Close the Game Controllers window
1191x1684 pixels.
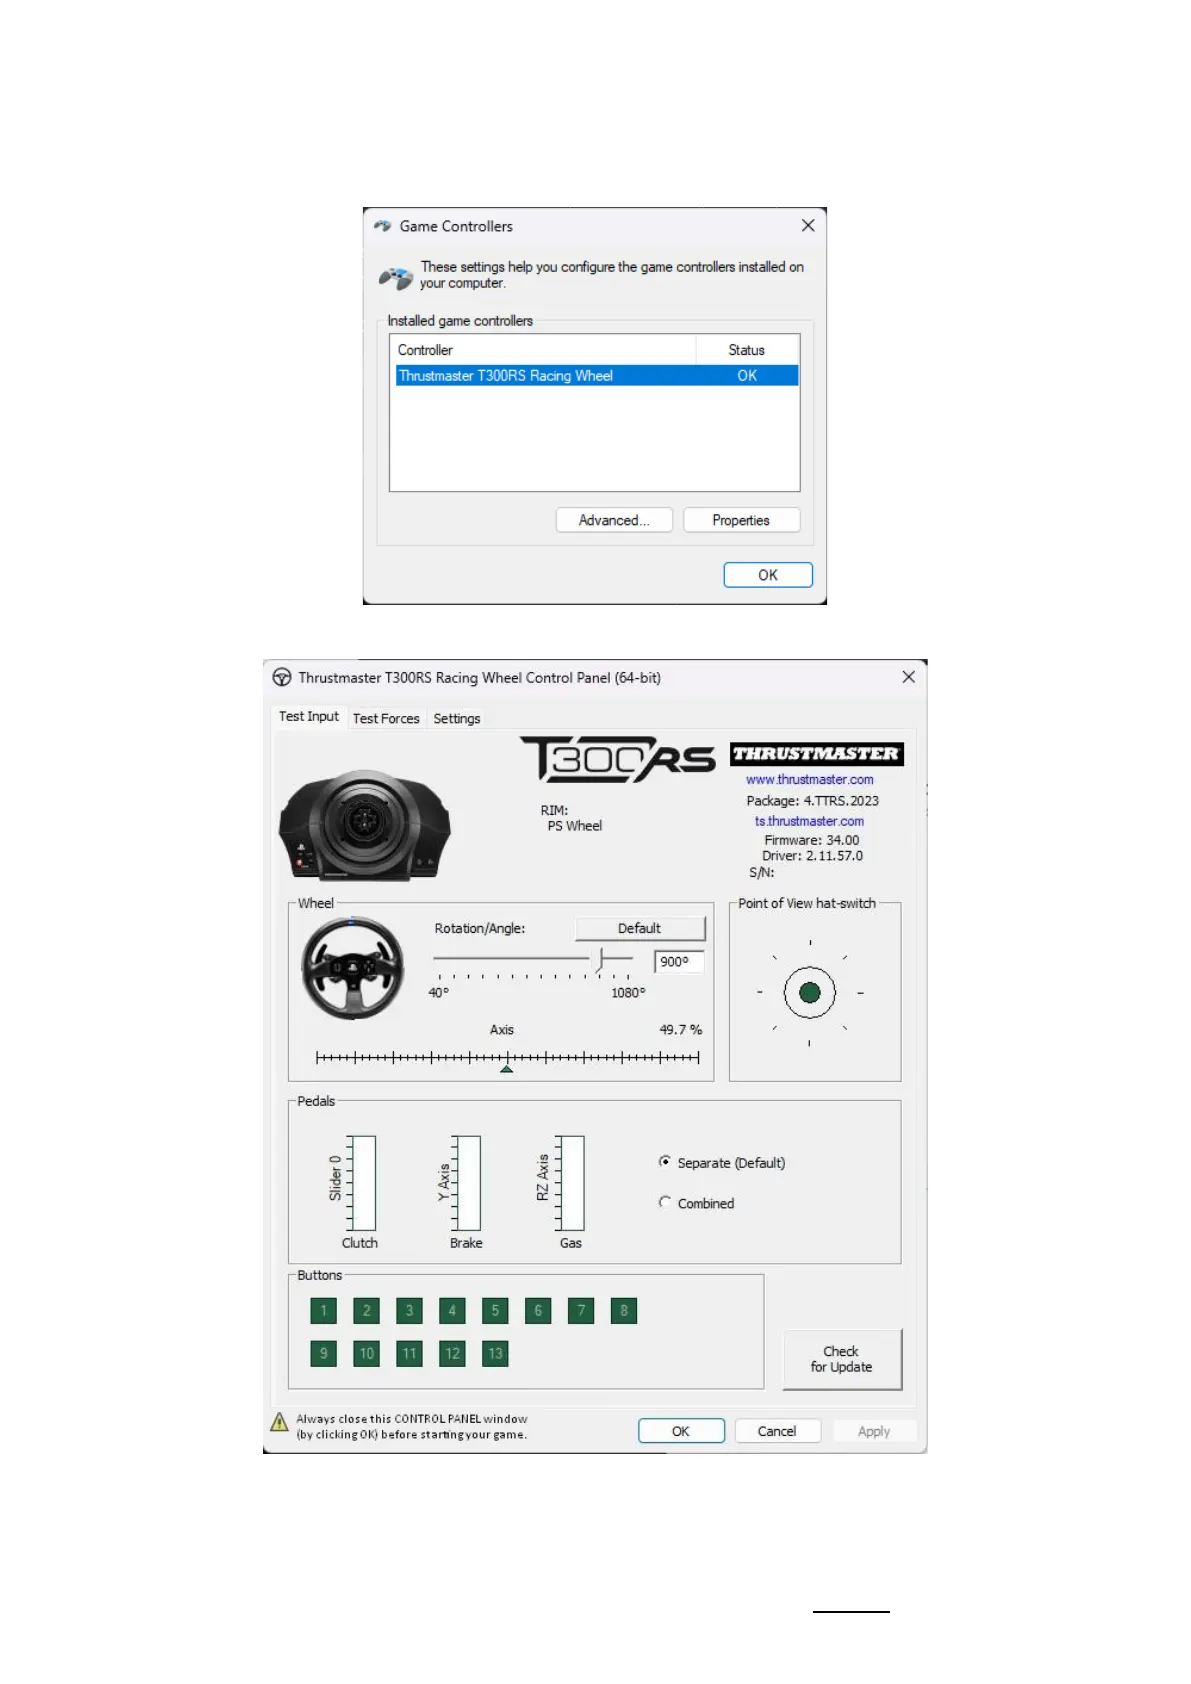(x=808, y=226)
